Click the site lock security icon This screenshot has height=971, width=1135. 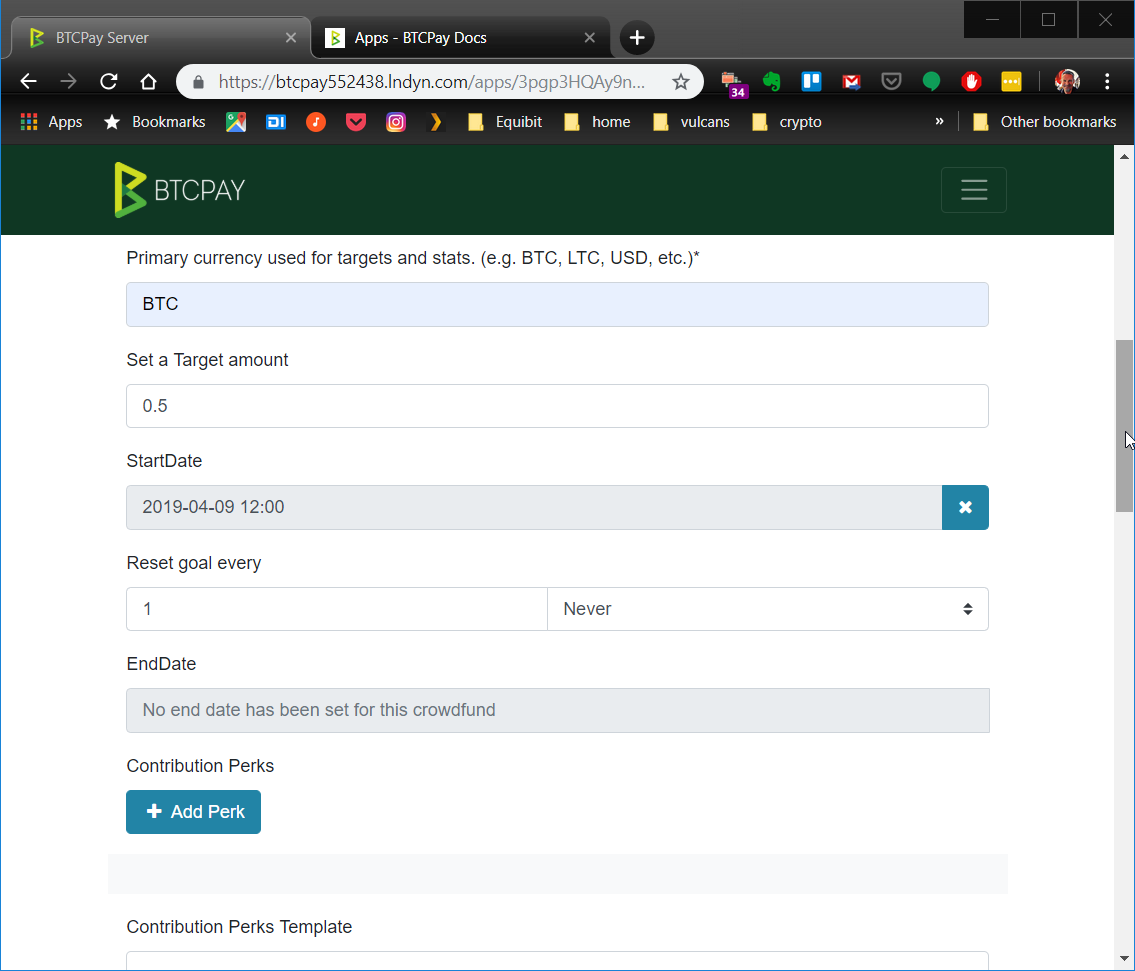click(198, 82)
